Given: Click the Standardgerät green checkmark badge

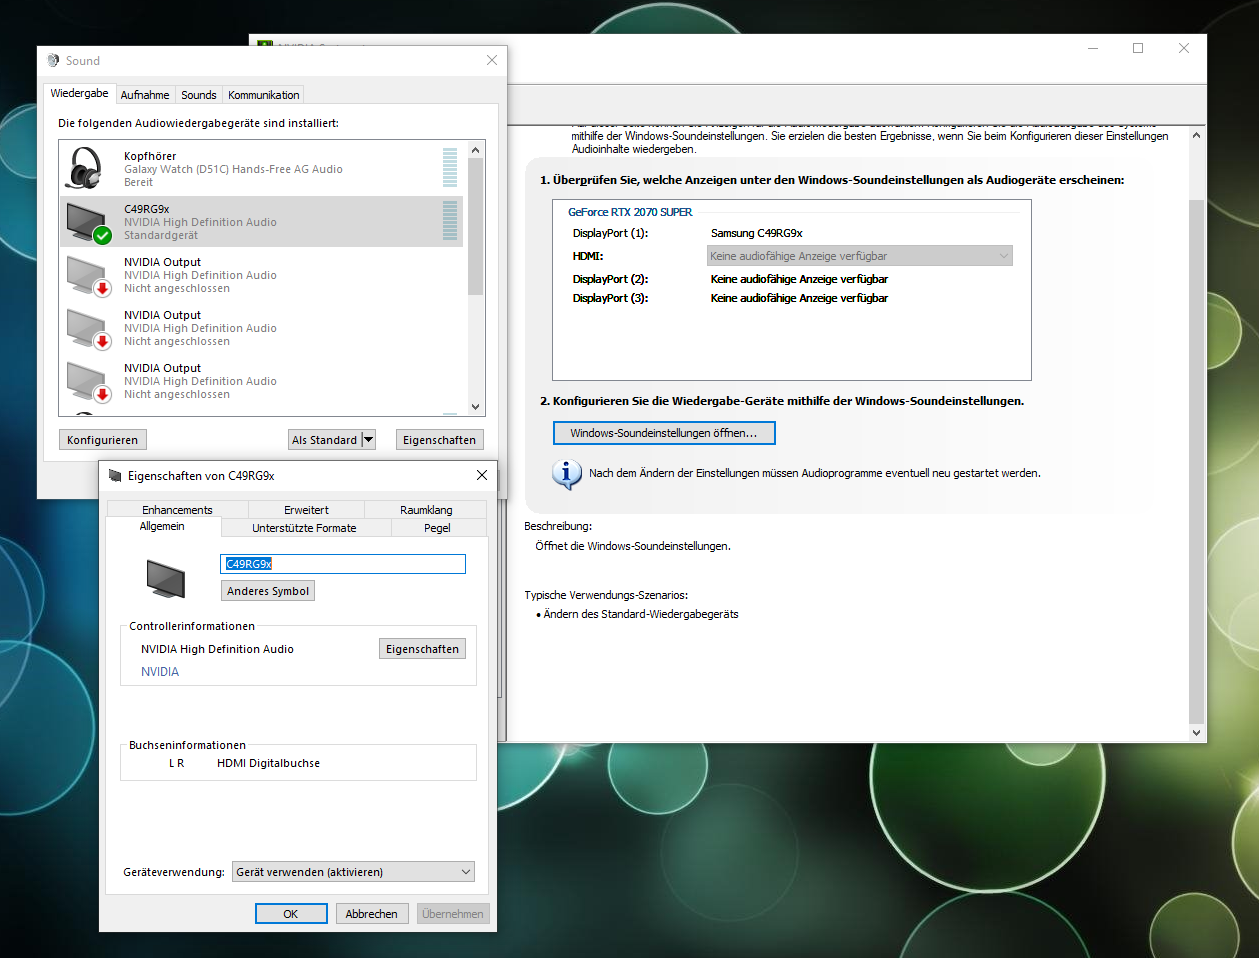Looking at the screenshot, I should (102, 236).
